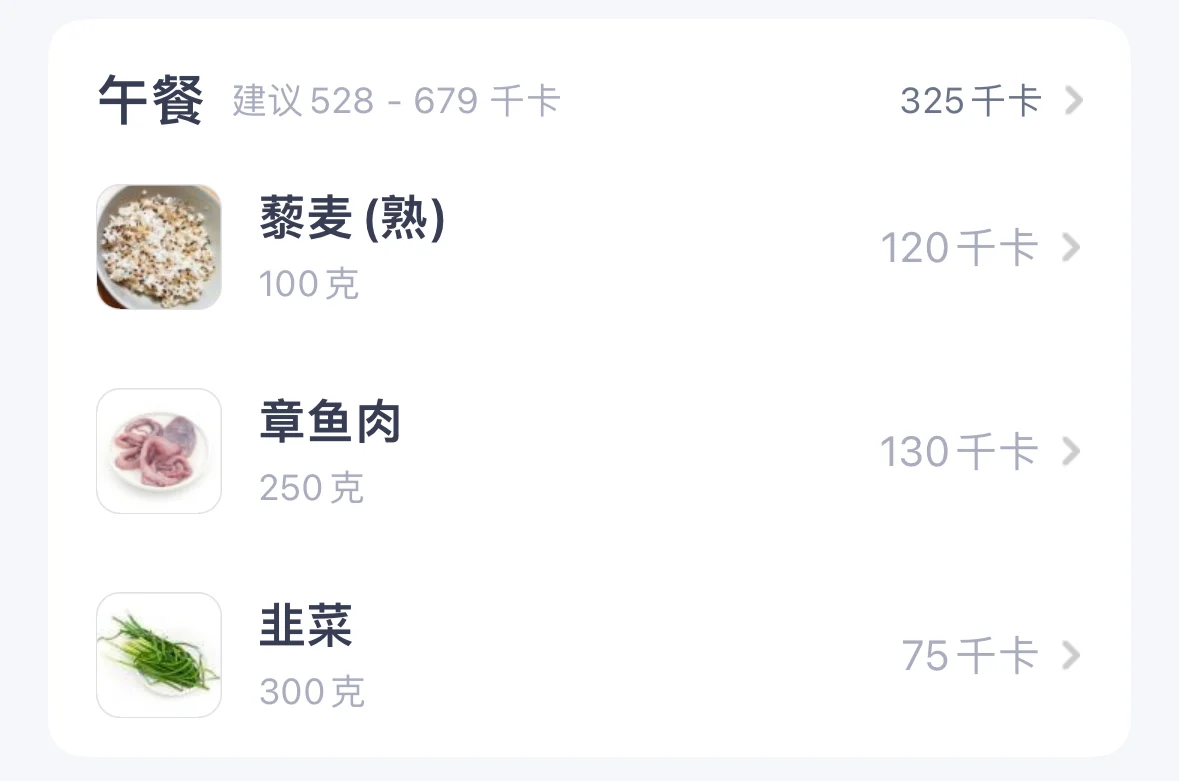Click the 75千卡 calorie value
1179x781 pixels.
coord(970,655)
